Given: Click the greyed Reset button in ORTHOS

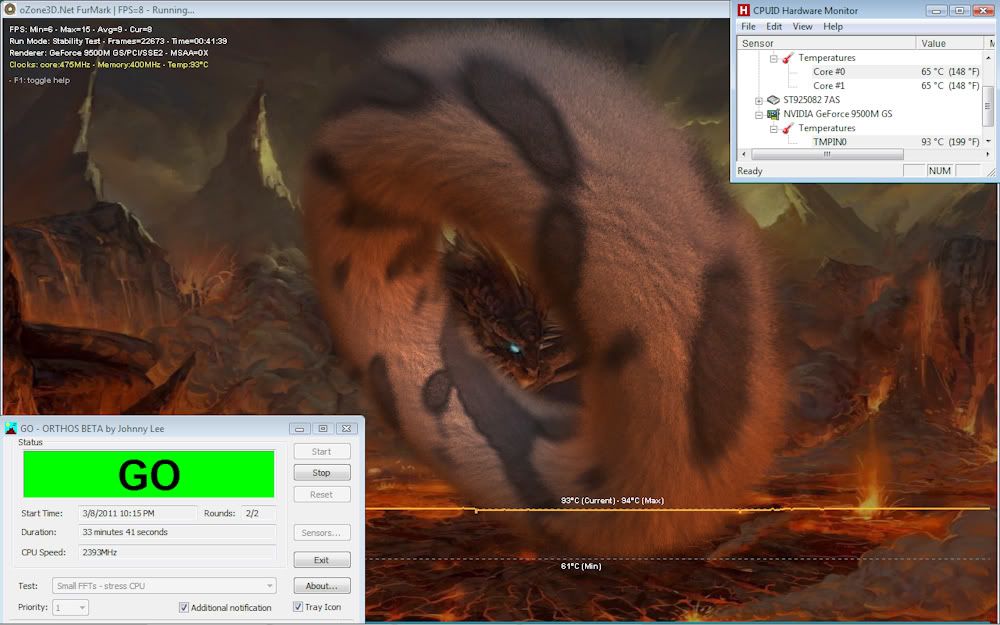Looking at the screenshot, I should [321, 495].
